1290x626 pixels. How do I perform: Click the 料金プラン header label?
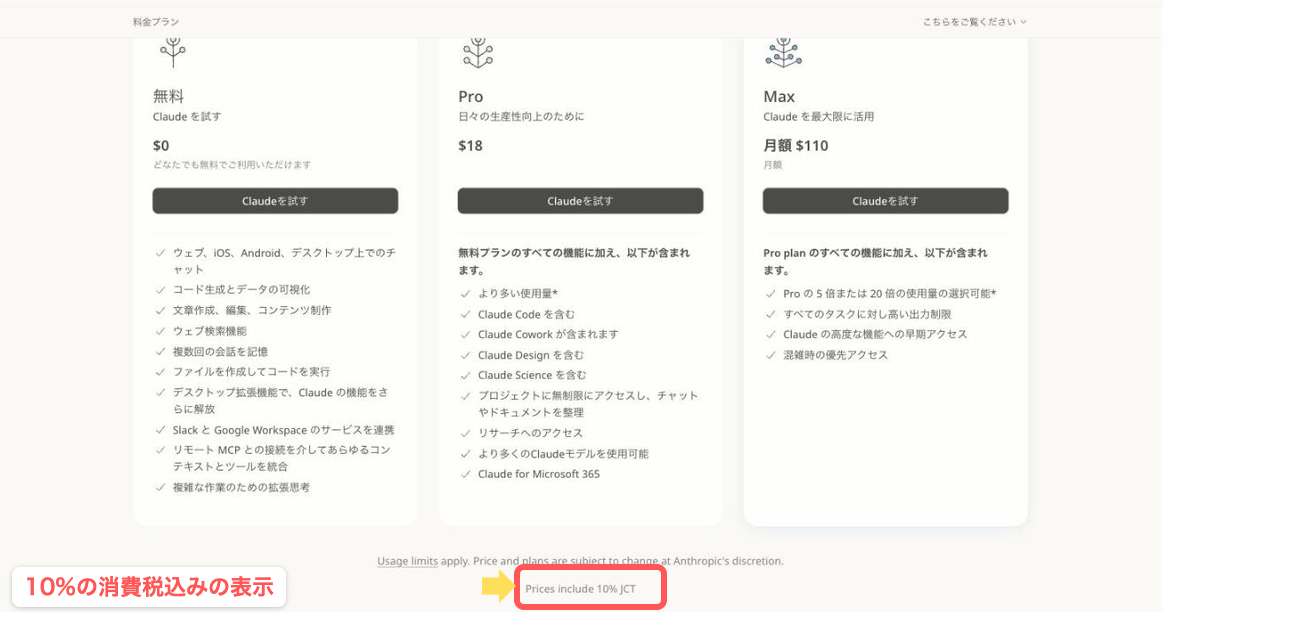tap(156, 22)
